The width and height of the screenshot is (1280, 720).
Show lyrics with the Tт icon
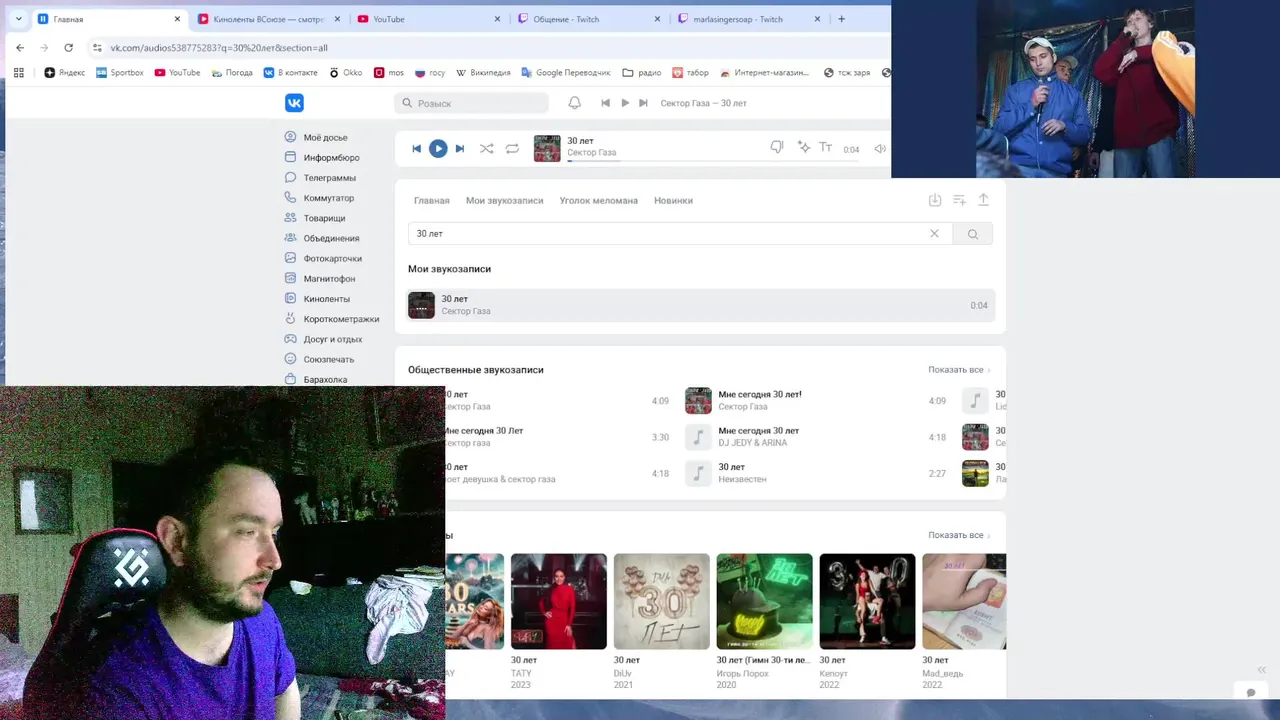(826, 148)
